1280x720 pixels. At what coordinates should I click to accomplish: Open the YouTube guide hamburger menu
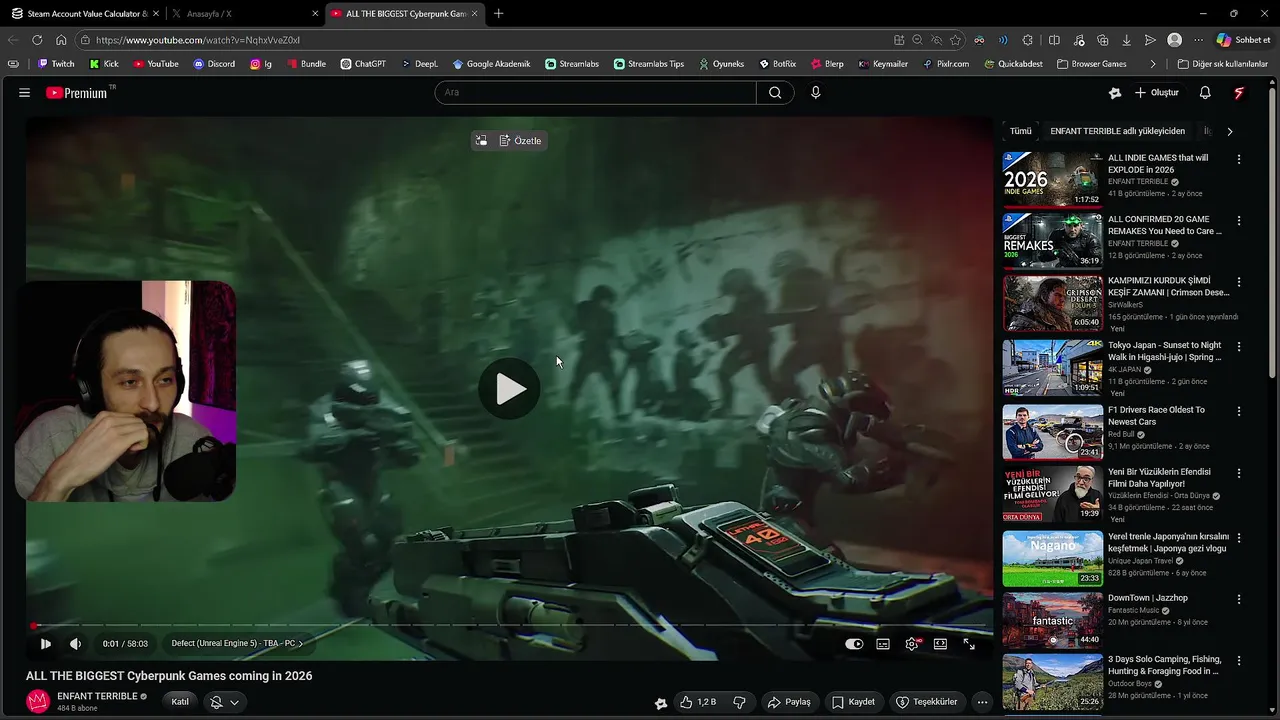click(24, 92)
